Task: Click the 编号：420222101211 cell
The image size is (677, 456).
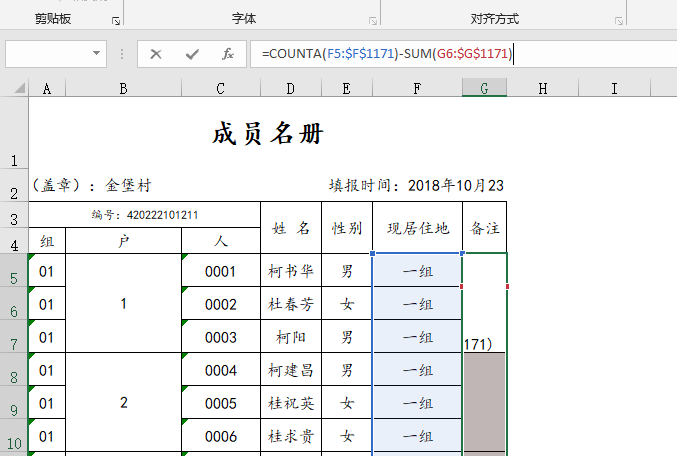Action: pyautogui.click(x=145, y=215)
